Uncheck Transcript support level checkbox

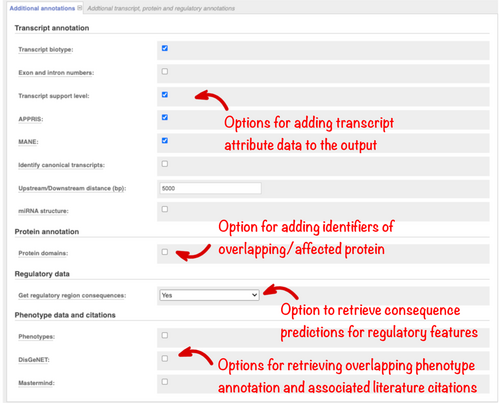pos(165,95)
